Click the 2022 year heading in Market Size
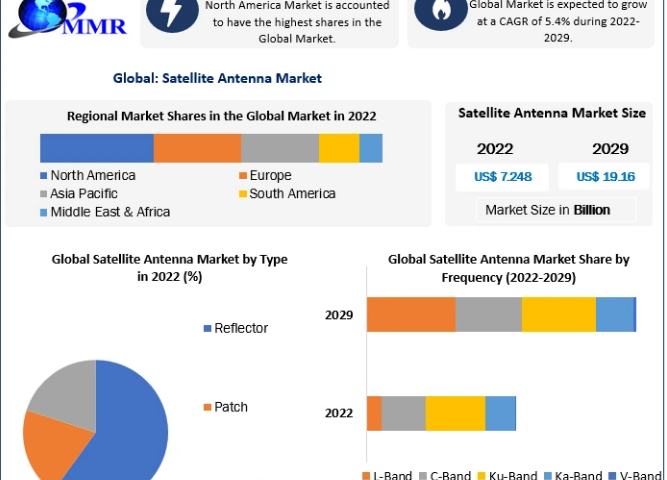Viewport: 667px width, 480px height. click(x=495, y=149)
